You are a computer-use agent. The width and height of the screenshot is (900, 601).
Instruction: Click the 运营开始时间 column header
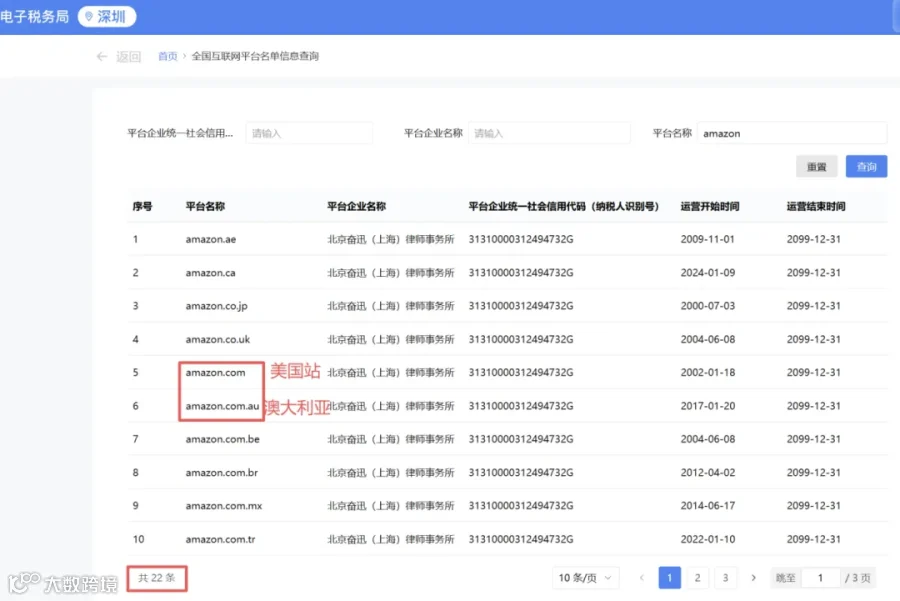[709, 206]
